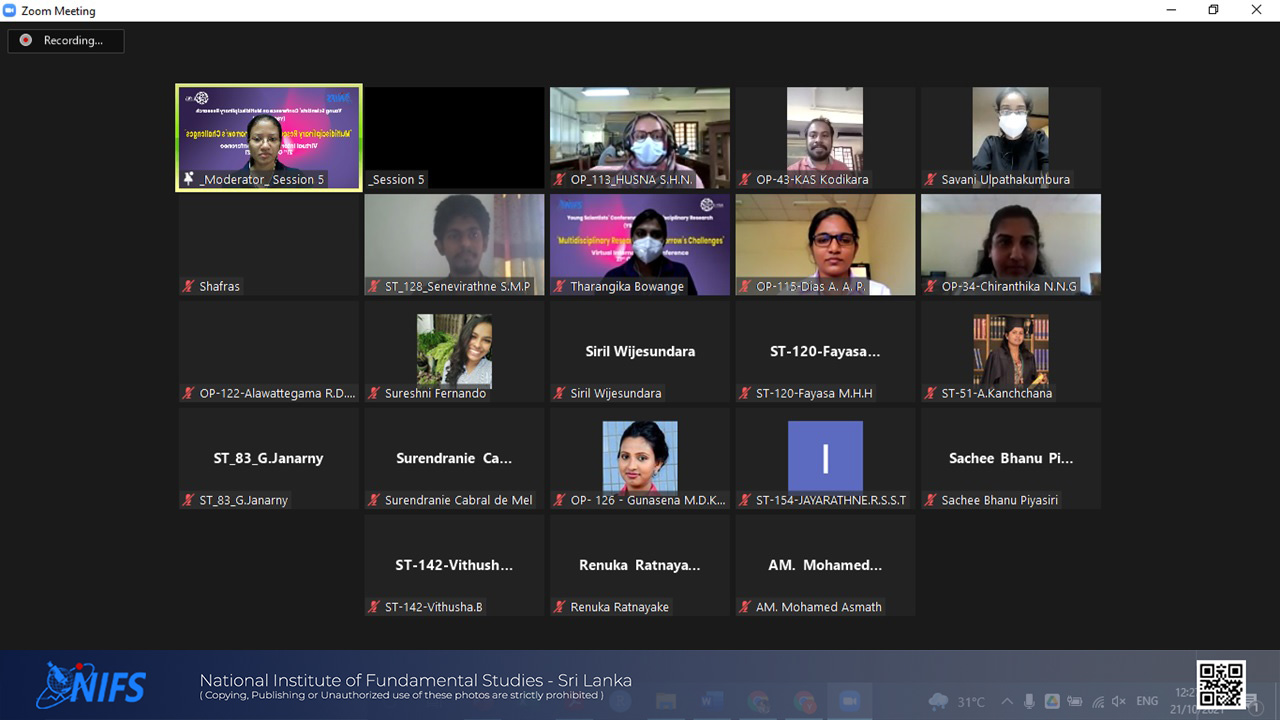
Task: Click muted mic icon beside OP_113_HUSNA S.H.N
Action: coord(560,180)
